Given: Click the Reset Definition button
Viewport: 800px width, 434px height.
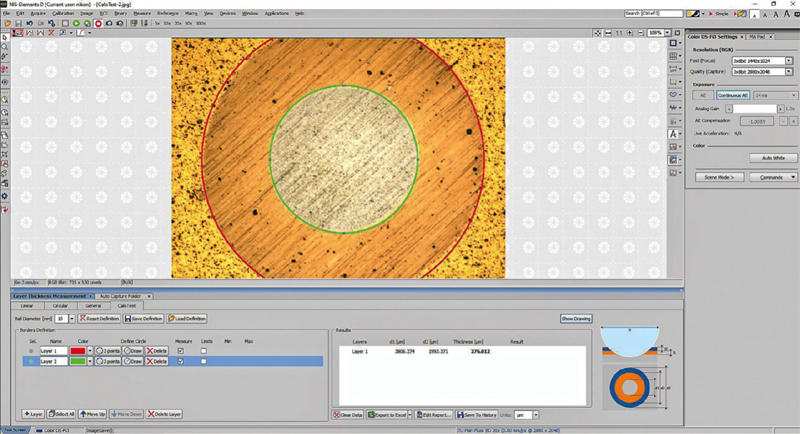Looking at the screenshot, I should click(x=99, y=318).
